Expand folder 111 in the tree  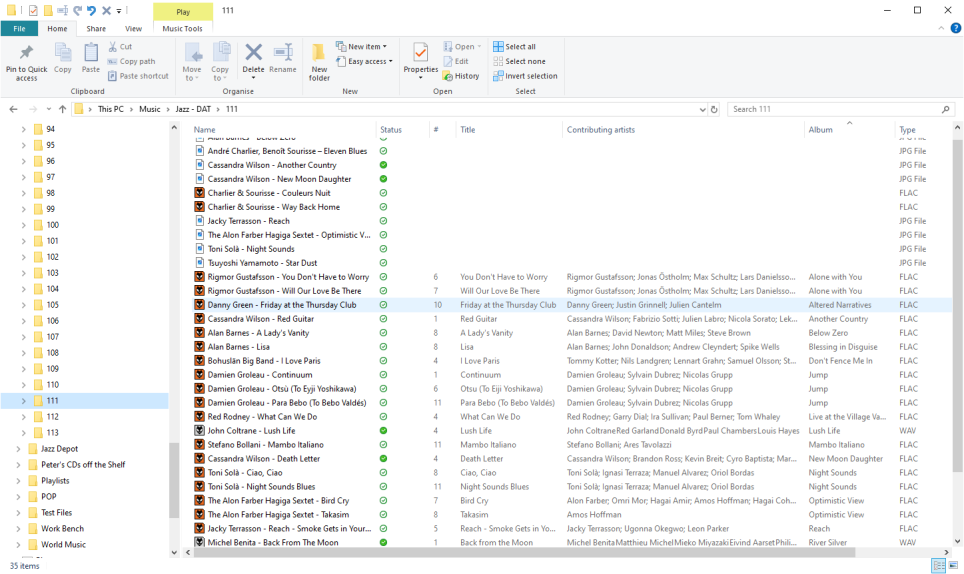pos(23,401)
